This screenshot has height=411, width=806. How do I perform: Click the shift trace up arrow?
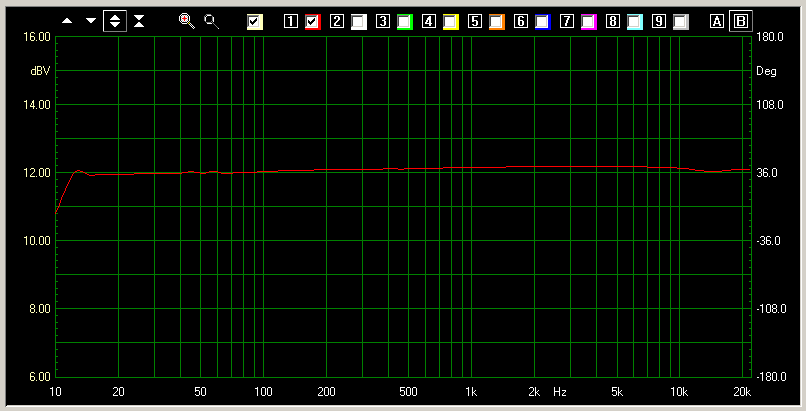point(67,20)
